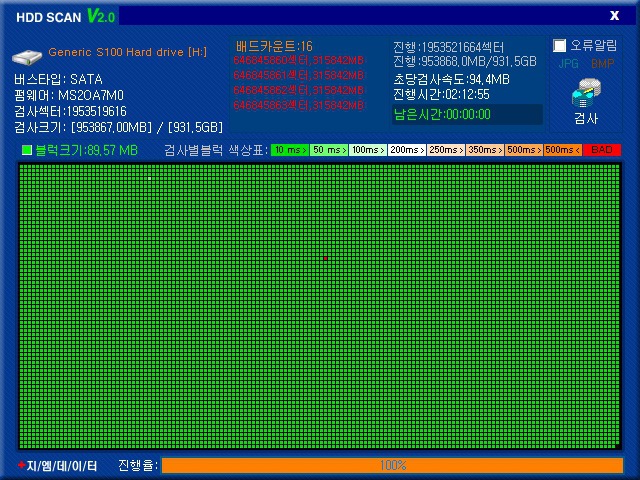Click the HDD SCAN V2.0 title logo
The height and width of the screenshot is (480, 640).
pos(65,17)
